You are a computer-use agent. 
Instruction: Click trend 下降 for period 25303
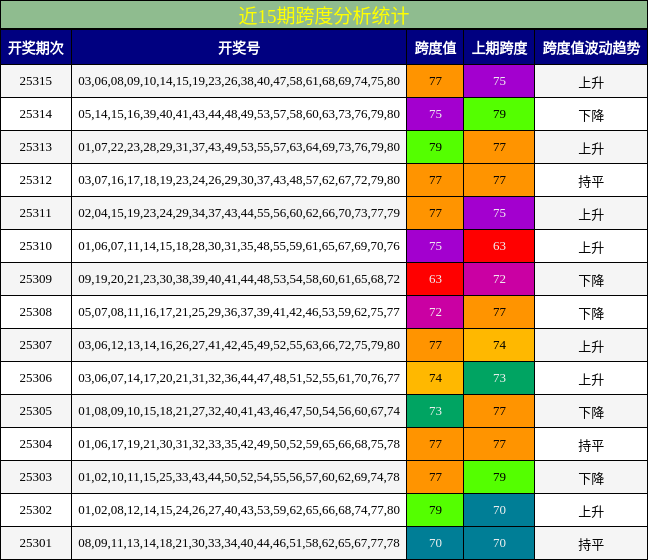click(x=591, y=478)
